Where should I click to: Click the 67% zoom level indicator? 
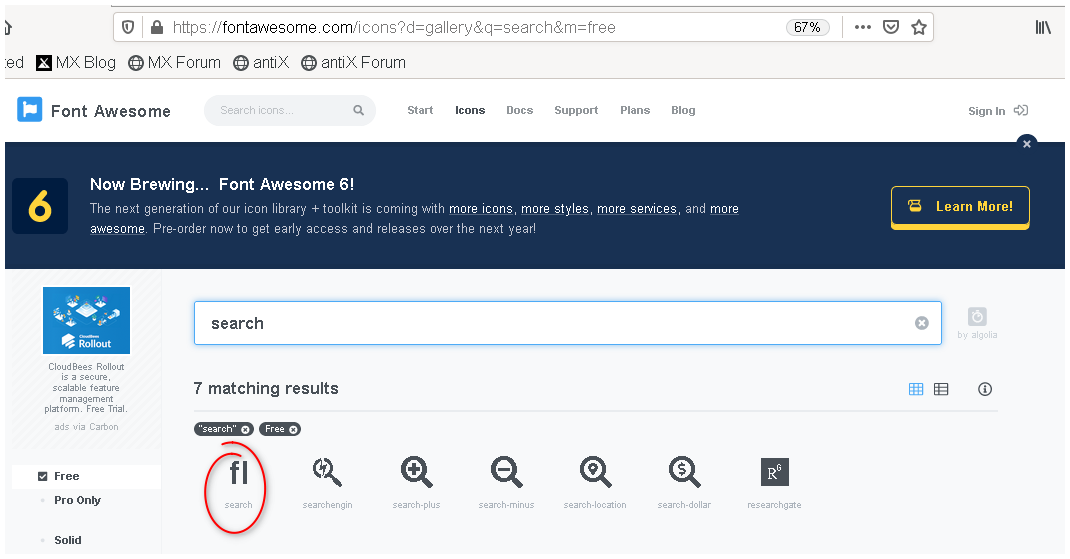pyautogui.click(x=807, y=27)
